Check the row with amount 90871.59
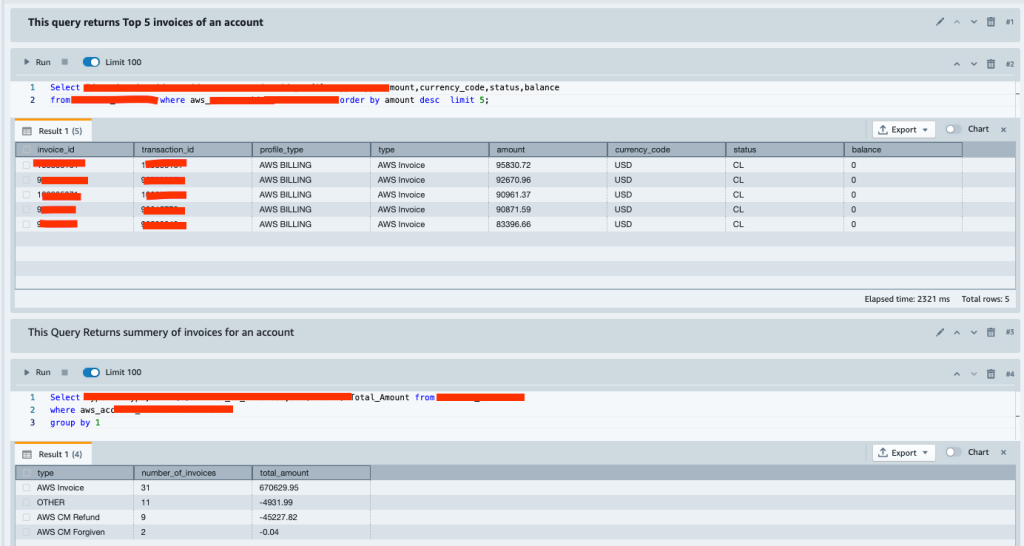The image size is (1024, 546). [x=26, y=209]
